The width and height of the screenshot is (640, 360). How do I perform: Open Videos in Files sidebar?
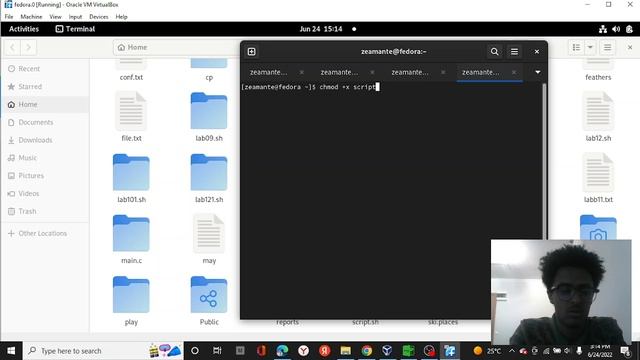45,193
